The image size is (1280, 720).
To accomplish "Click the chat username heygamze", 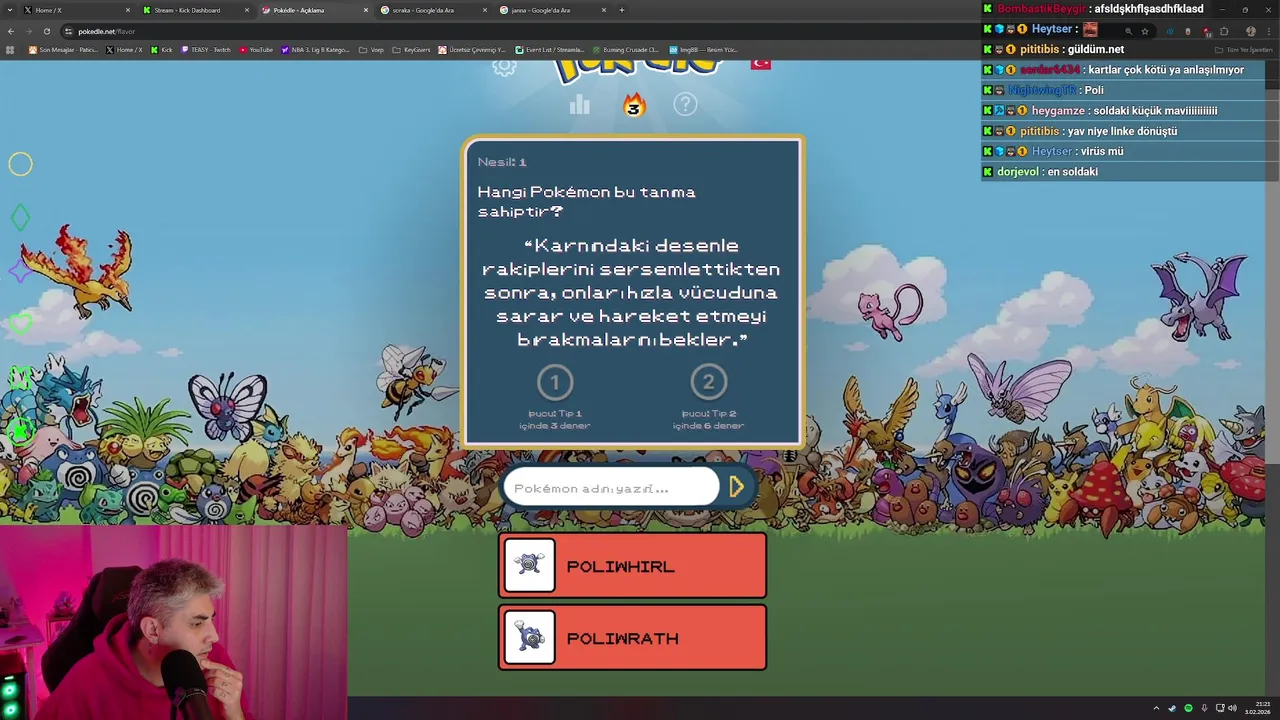I will [x=1058, y=111].
